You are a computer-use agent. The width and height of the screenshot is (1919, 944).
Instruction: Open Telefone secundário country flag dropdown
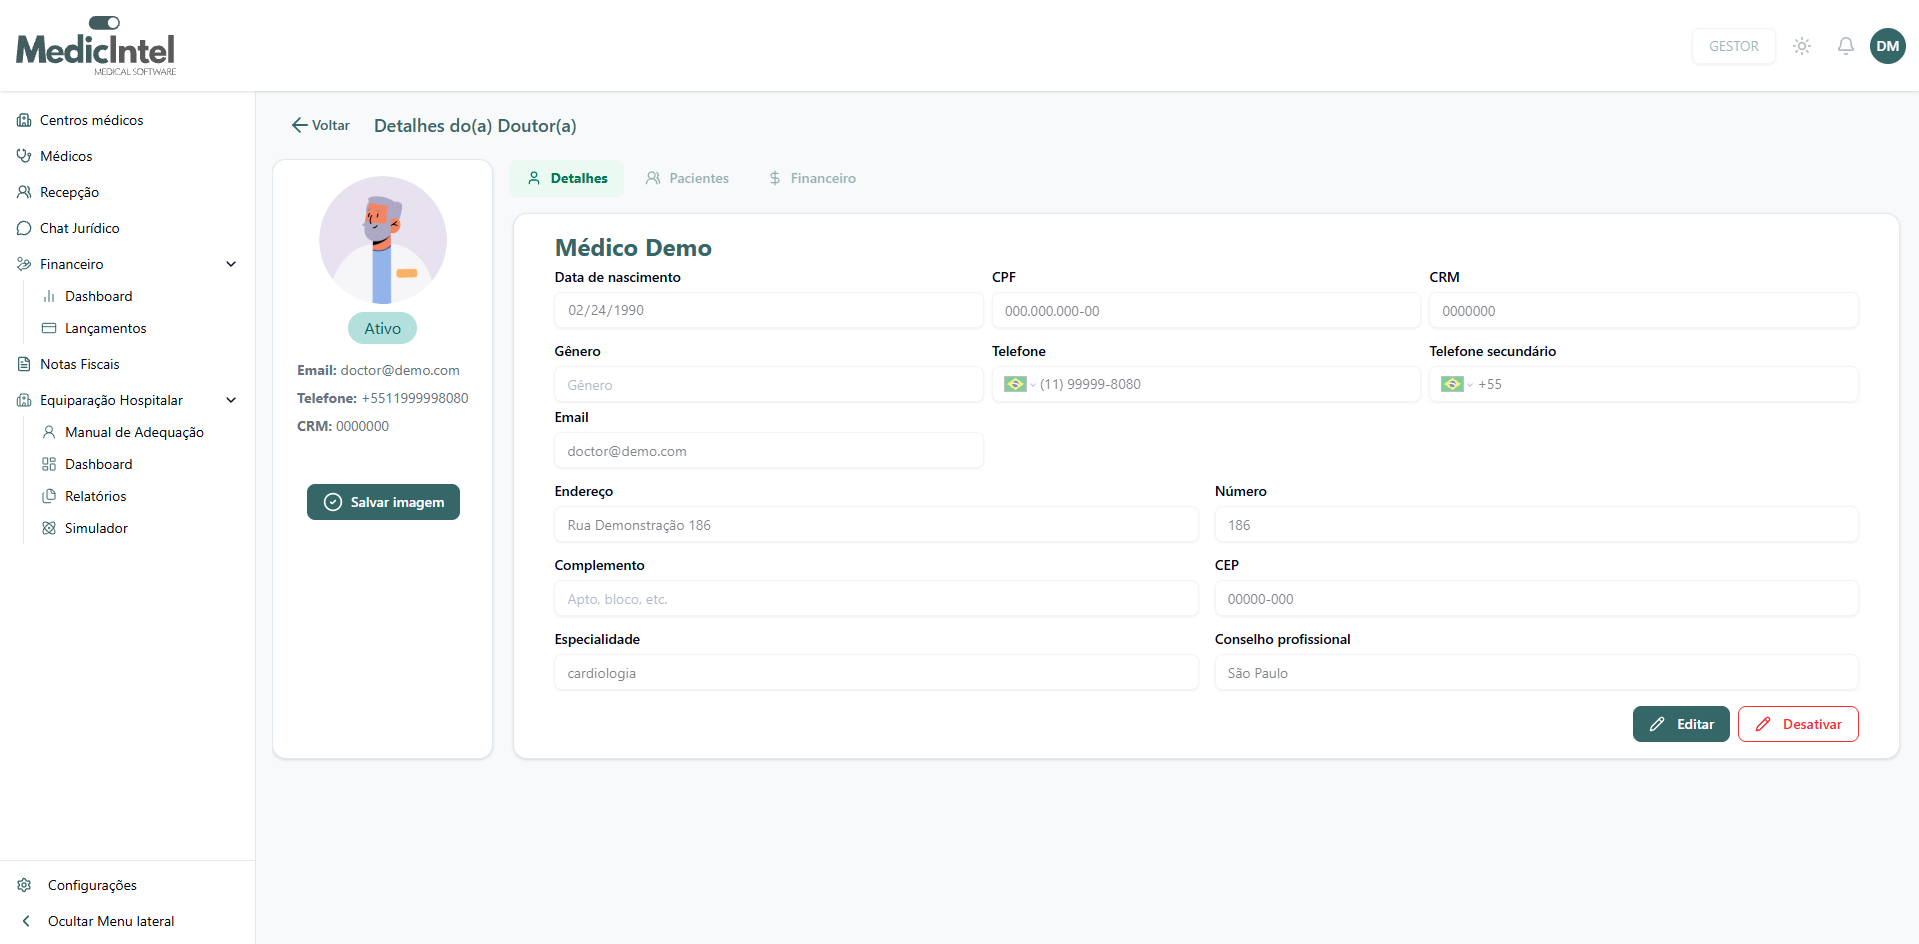coord(1456,384)
